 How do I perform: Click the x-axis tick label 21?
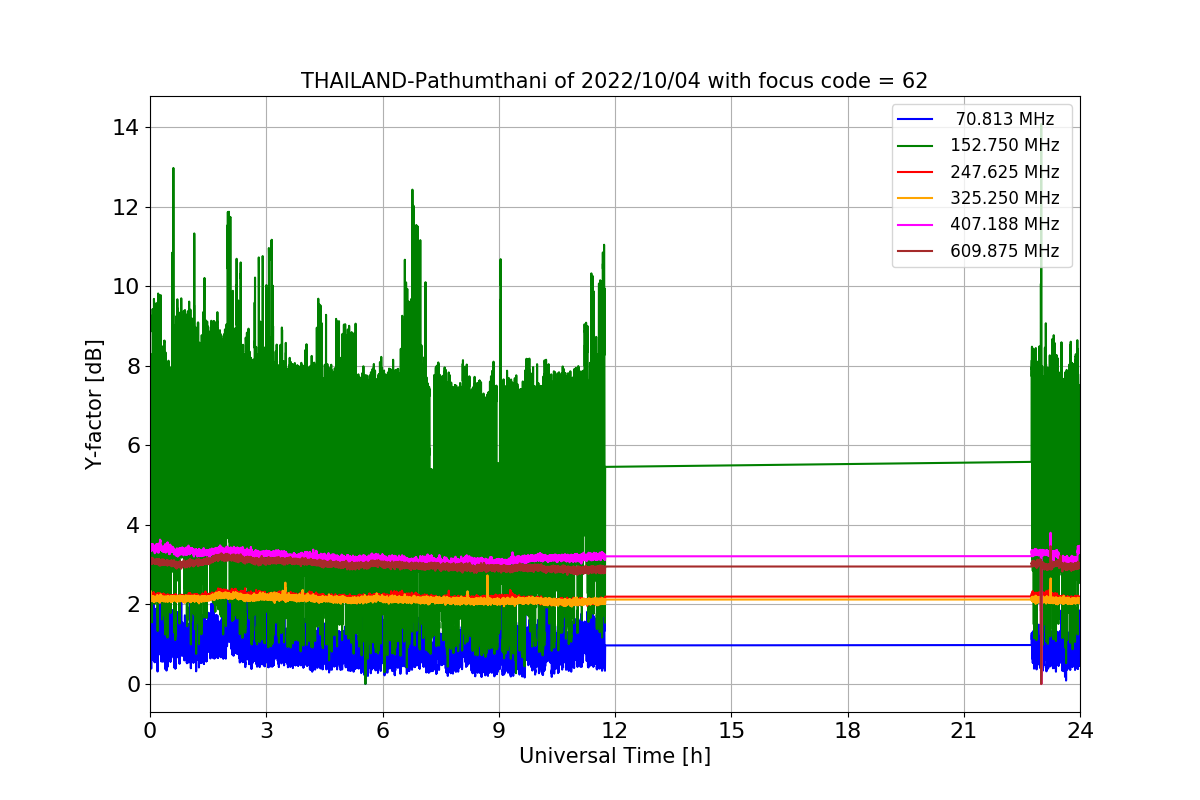[964, 730]
